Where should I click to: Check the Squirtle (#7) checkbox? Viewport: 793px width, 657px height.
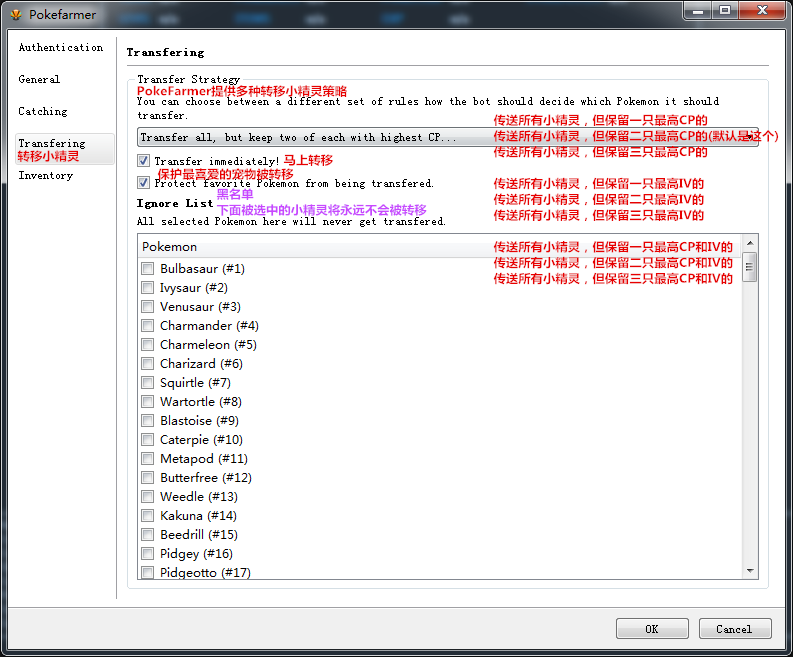(x=148, y=382)
